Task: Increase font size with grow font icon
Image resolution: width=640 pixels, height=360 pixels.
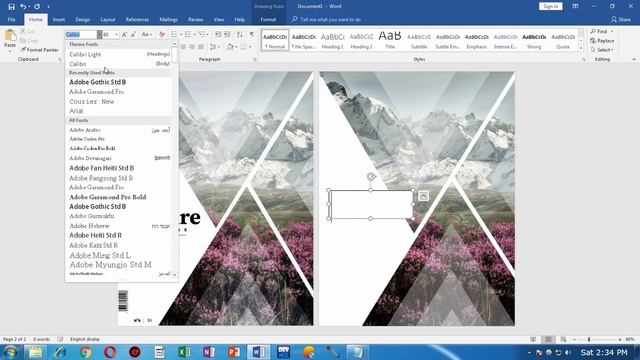Action: [124, 35]
